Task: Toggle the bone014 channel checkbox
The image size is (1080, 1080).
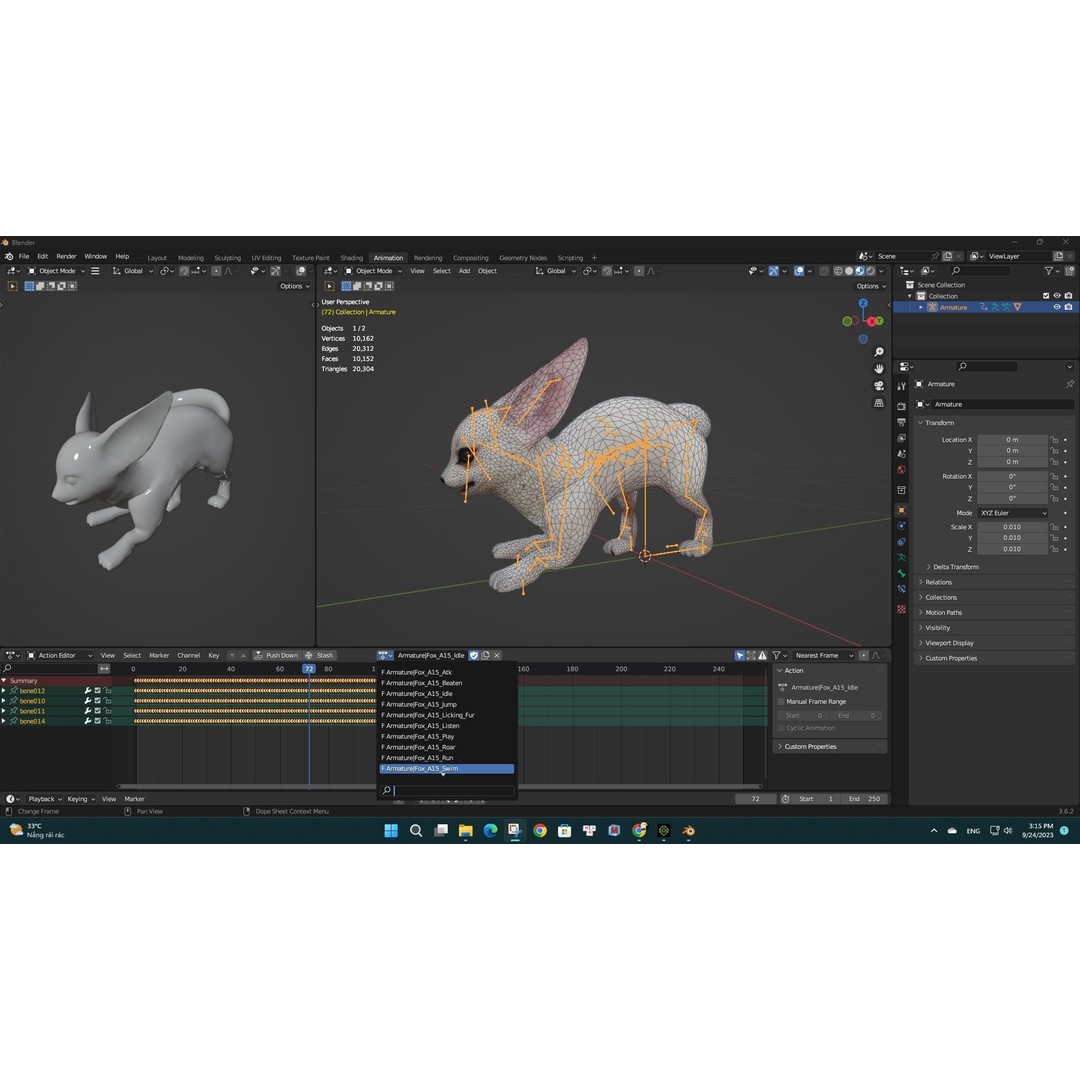Action: 97,721
